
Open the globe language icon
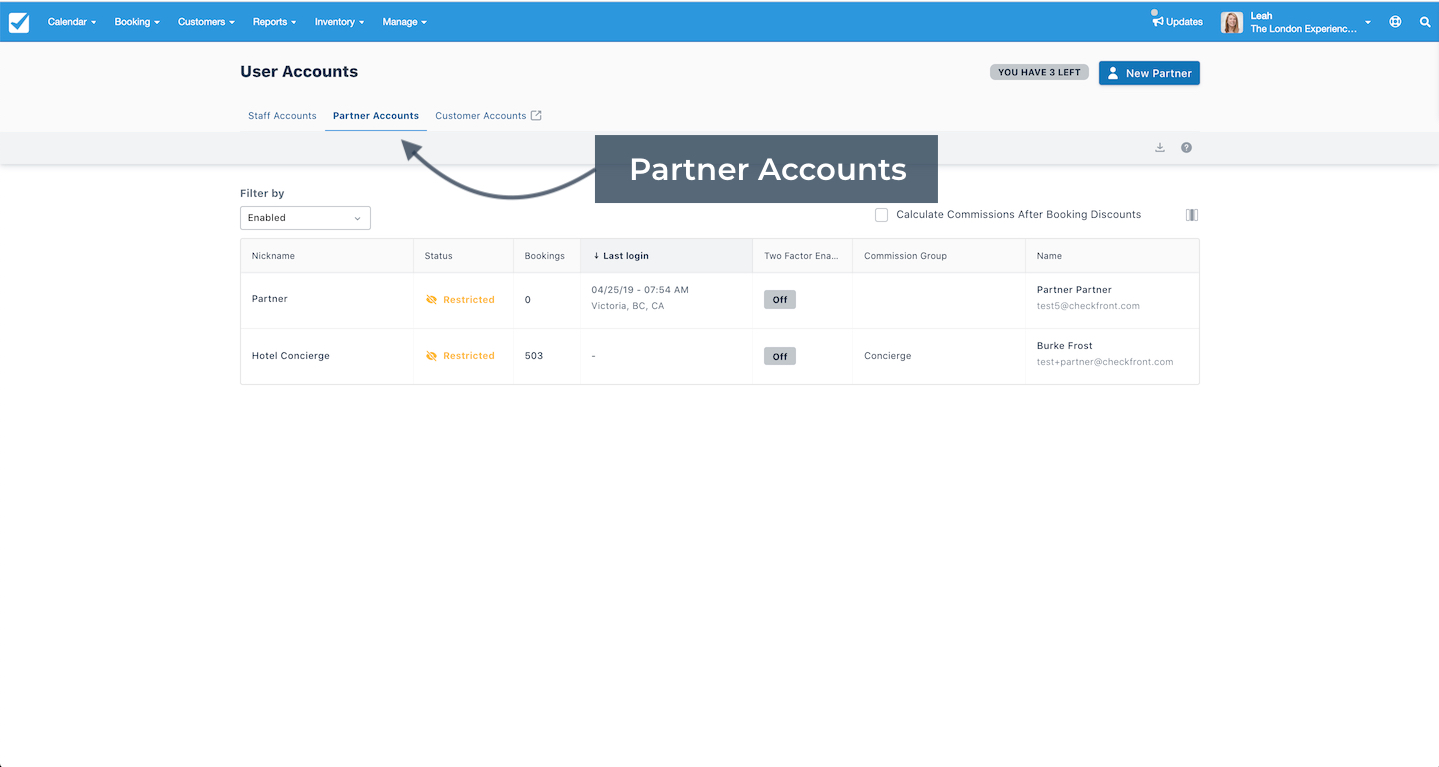(1395, 22)
